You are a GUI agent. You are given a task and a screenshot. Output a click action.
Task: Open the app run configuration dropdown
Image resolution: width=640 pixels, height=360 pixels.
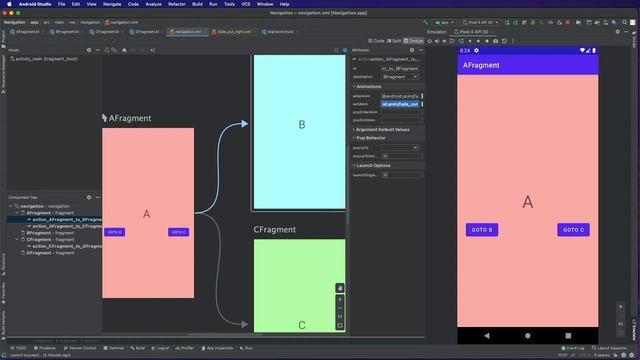point(444,22)
